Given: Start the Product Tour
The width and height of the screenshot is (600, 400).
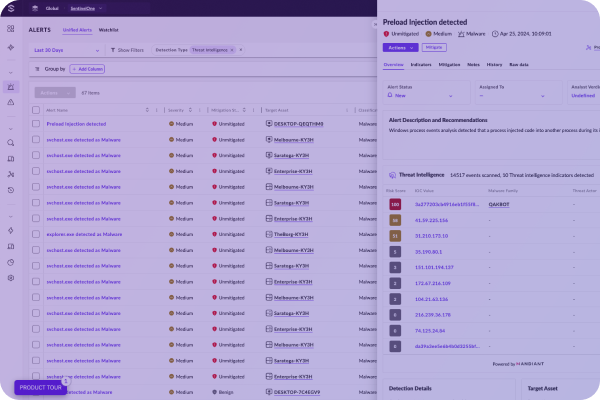Looking at the screenshot, I should 40,387.
